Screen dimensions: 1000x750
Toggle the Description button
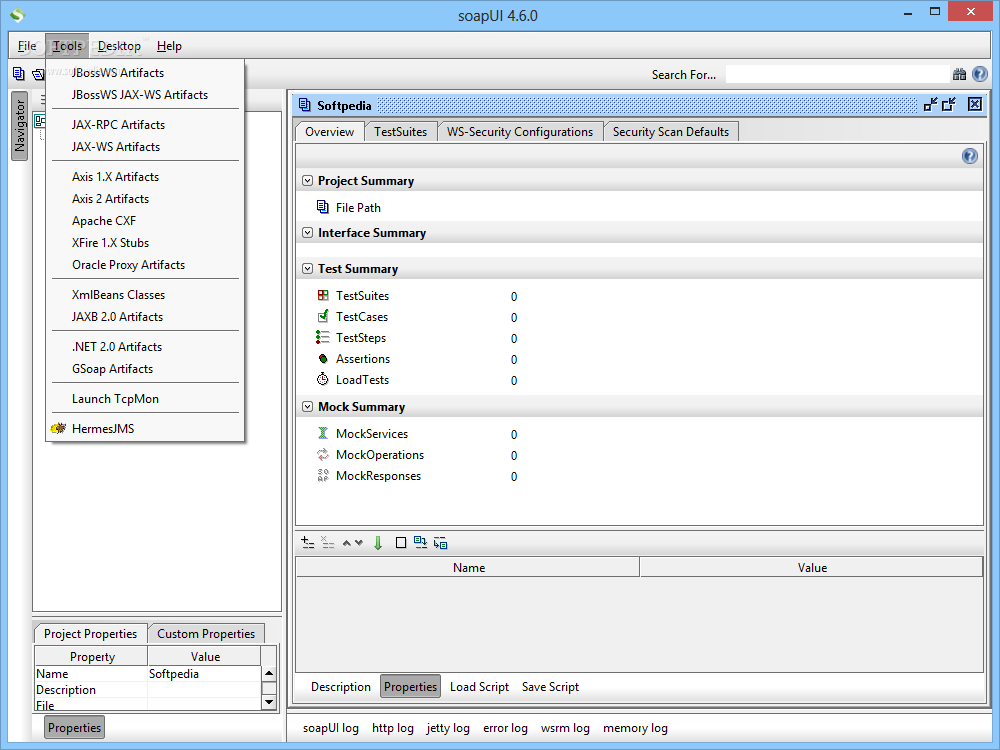click(341, 686)
